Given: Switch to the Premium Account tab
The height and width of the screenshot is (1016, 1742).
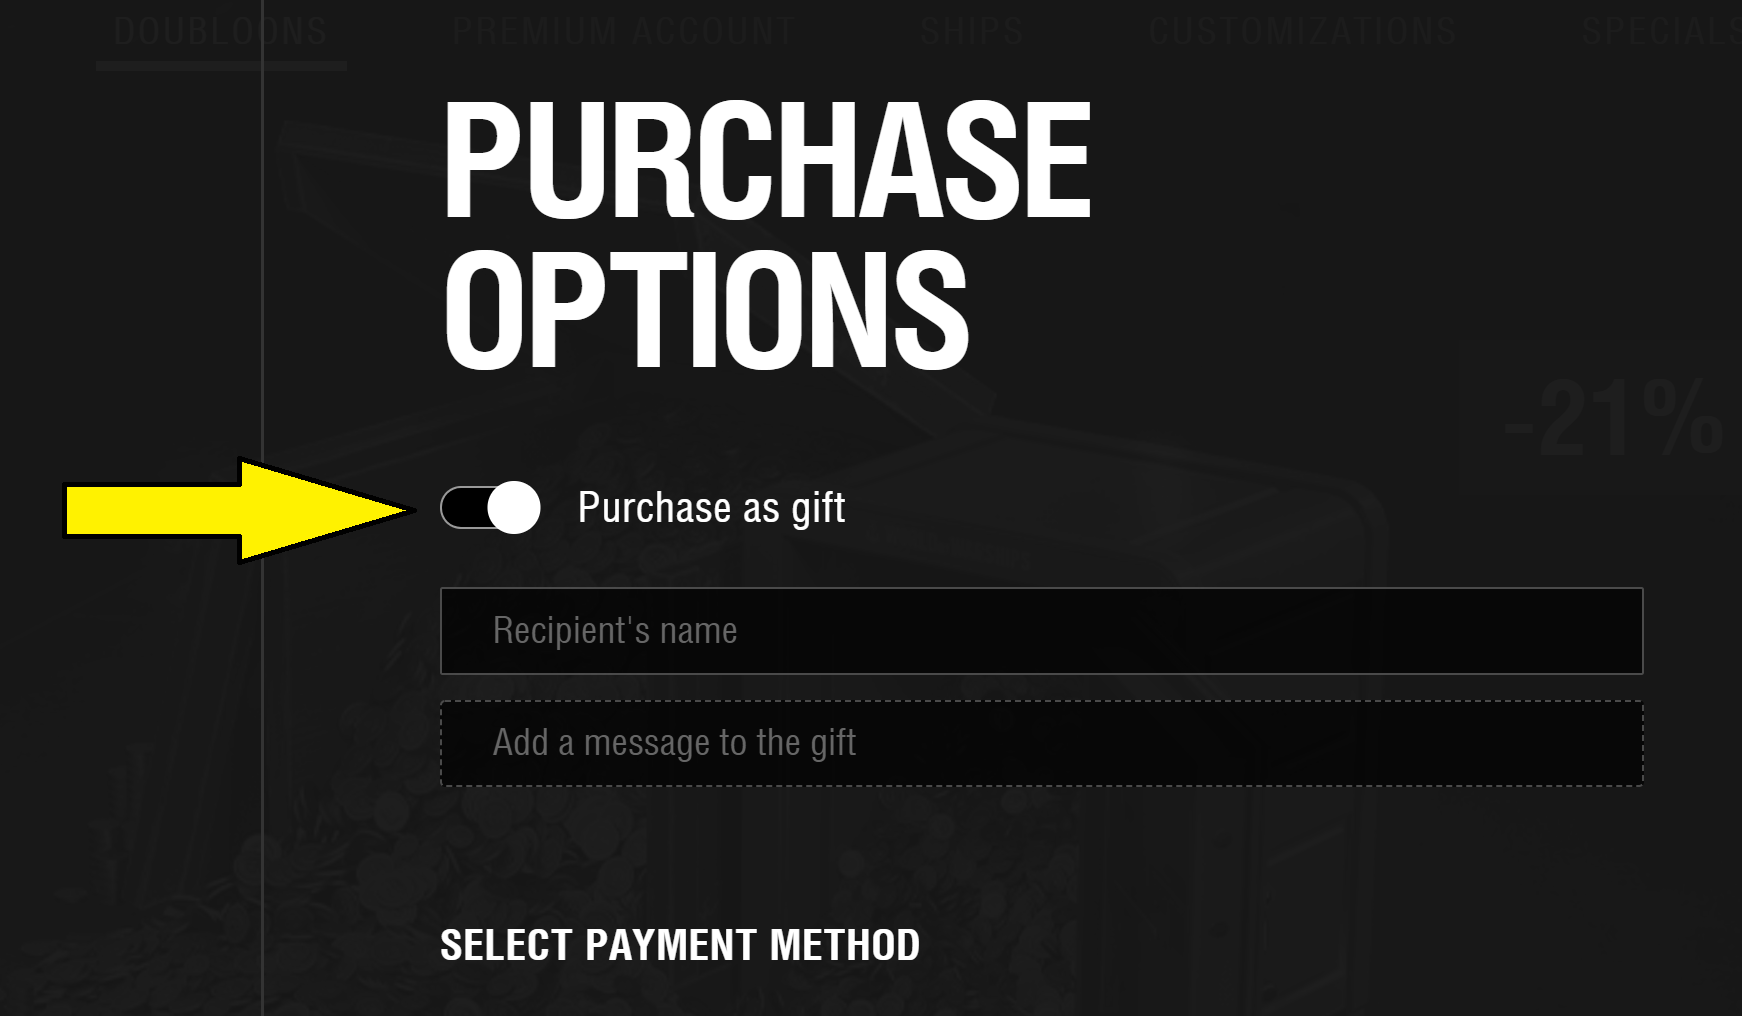Looking at the screenshot, I should click(623, 31).
